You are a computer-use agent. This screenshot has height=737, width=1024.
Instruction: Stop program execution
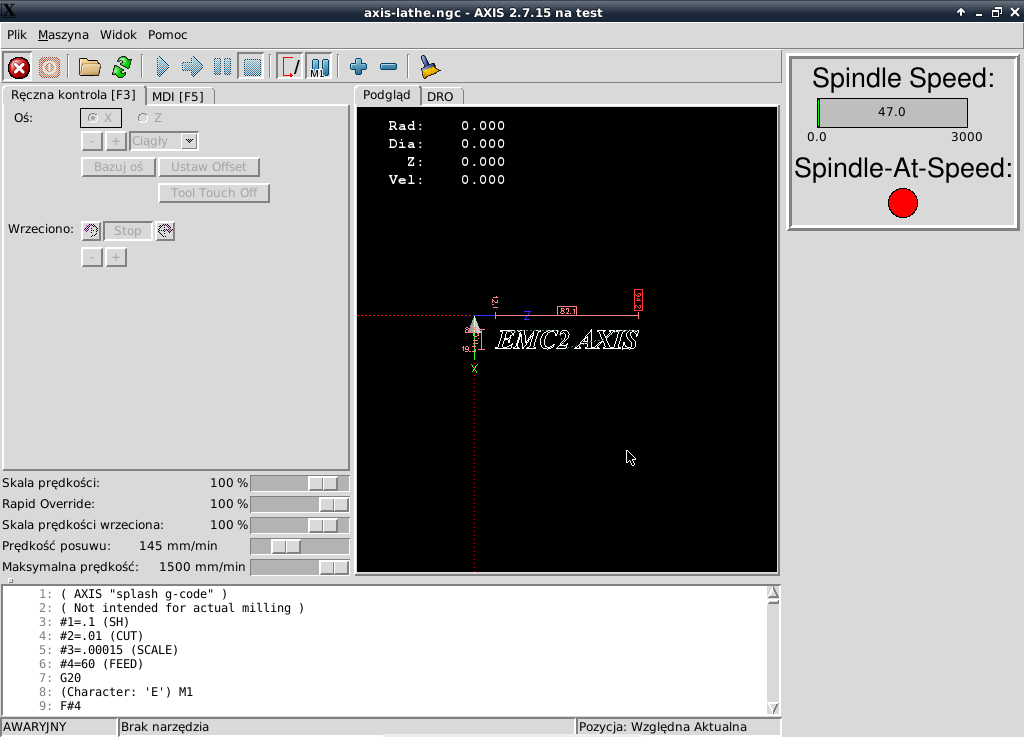(x=251, y=67)
